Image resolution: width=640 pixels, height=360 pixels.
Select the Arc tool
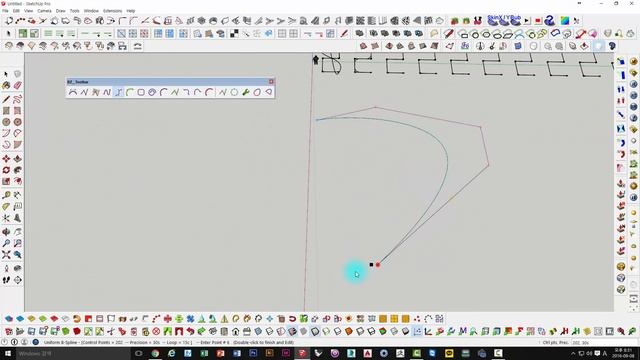point(6,133)
